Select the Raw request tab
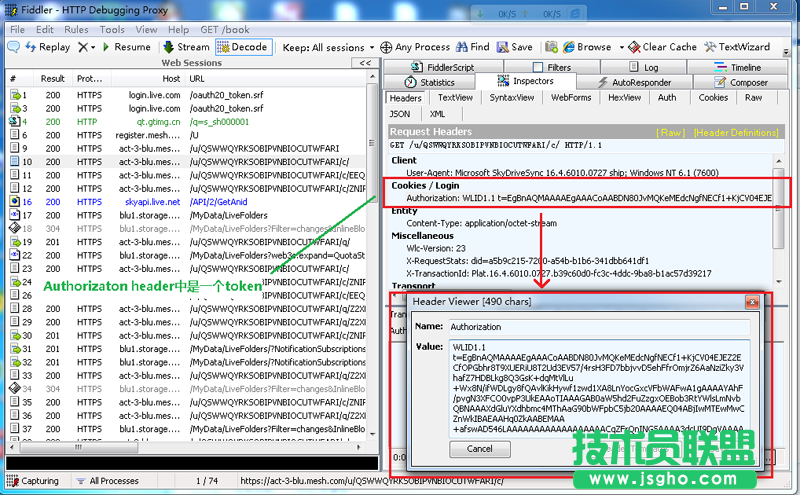The image size is (800, 495). click(x=753, y=98)
